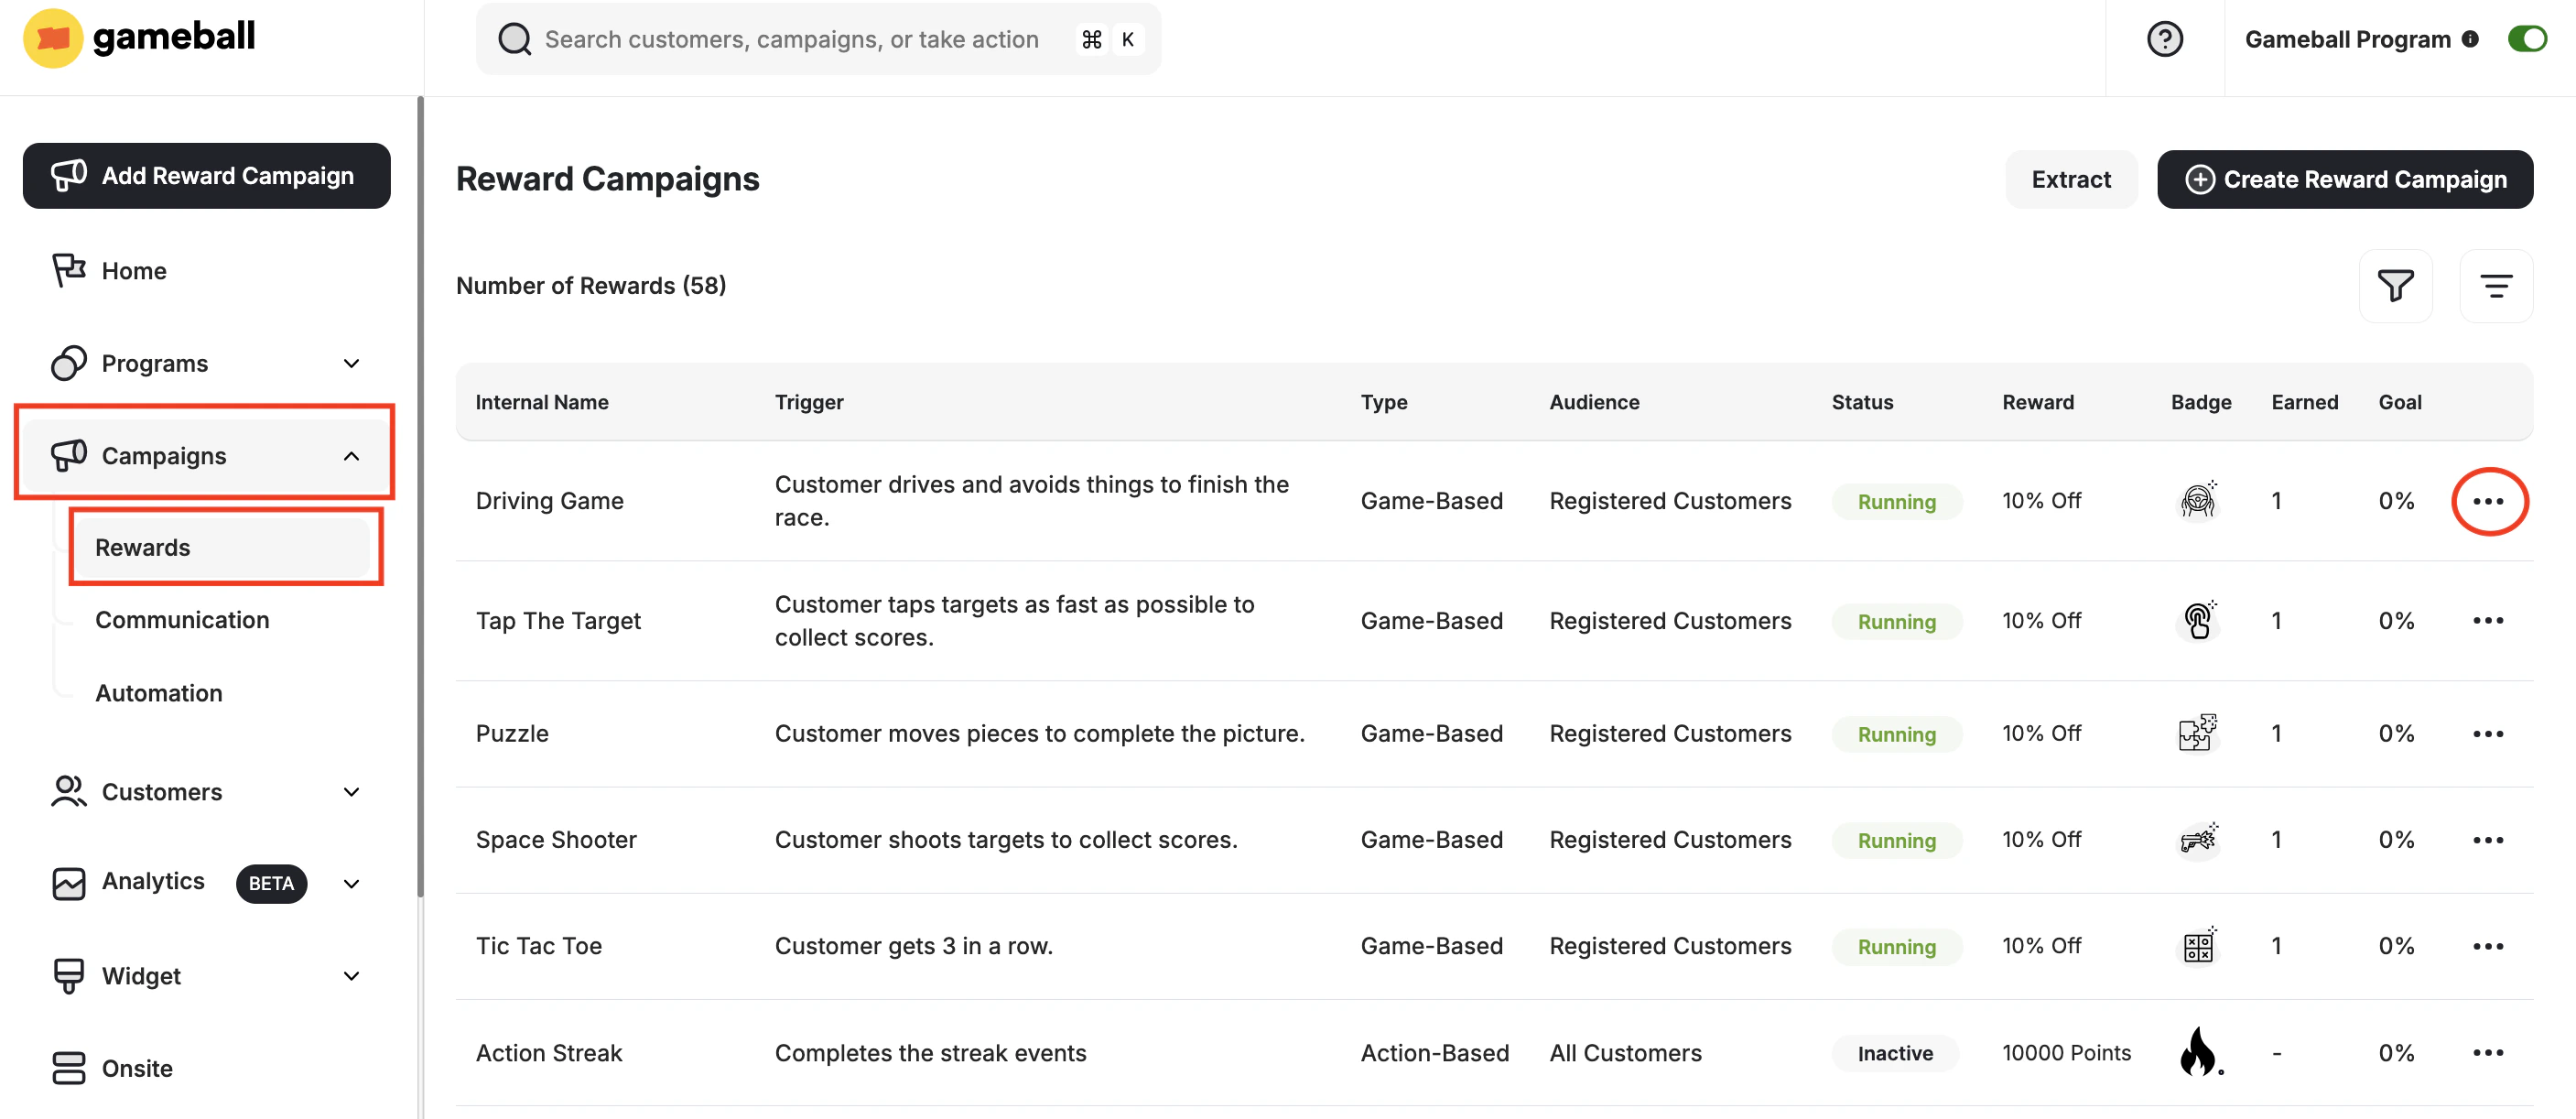Collapse the Campaigns section chevron
The image size is (2576, 1119).
(351, 456)
